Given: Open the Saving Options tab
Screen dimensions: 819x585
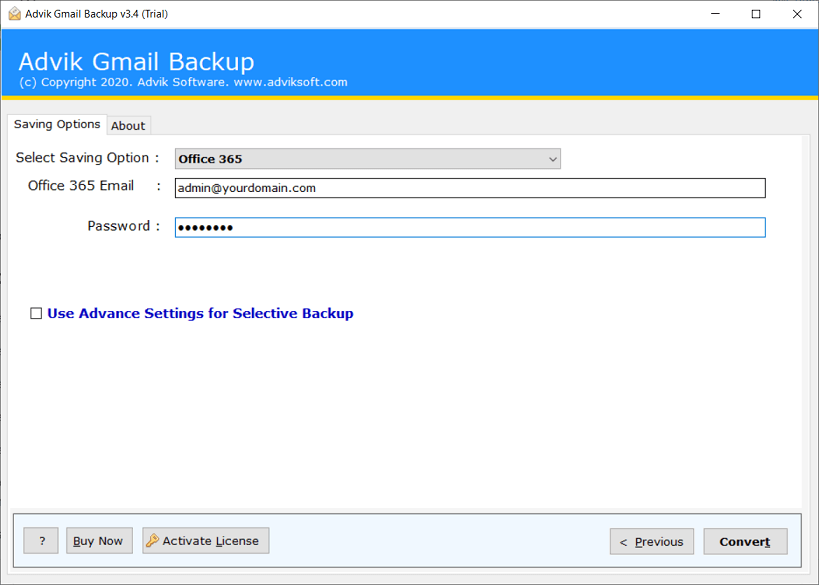Looking at the screenshot, I should [57, 124].
